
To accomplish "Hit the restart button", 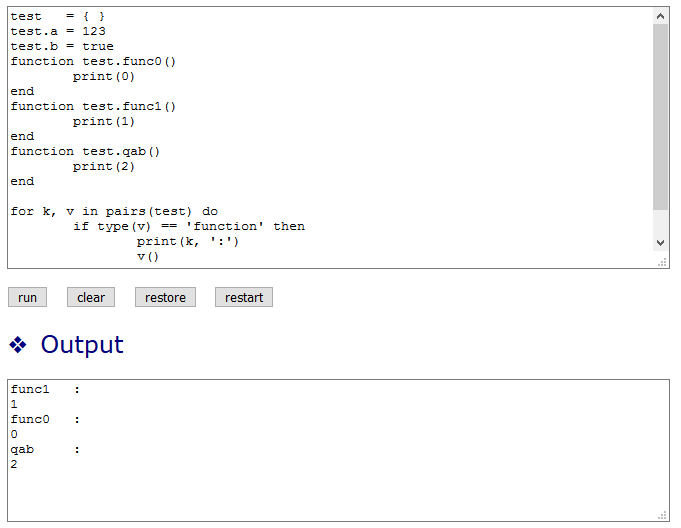I will (244, 297).
